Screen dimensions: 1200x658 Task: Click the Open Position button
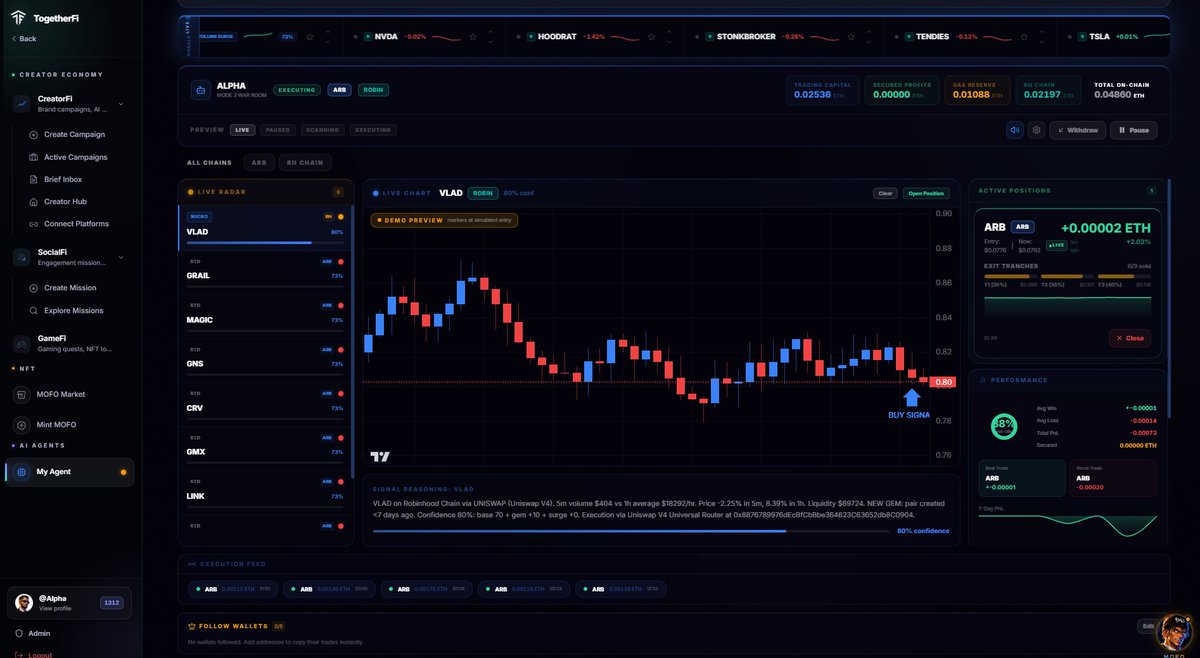point(925,193)
